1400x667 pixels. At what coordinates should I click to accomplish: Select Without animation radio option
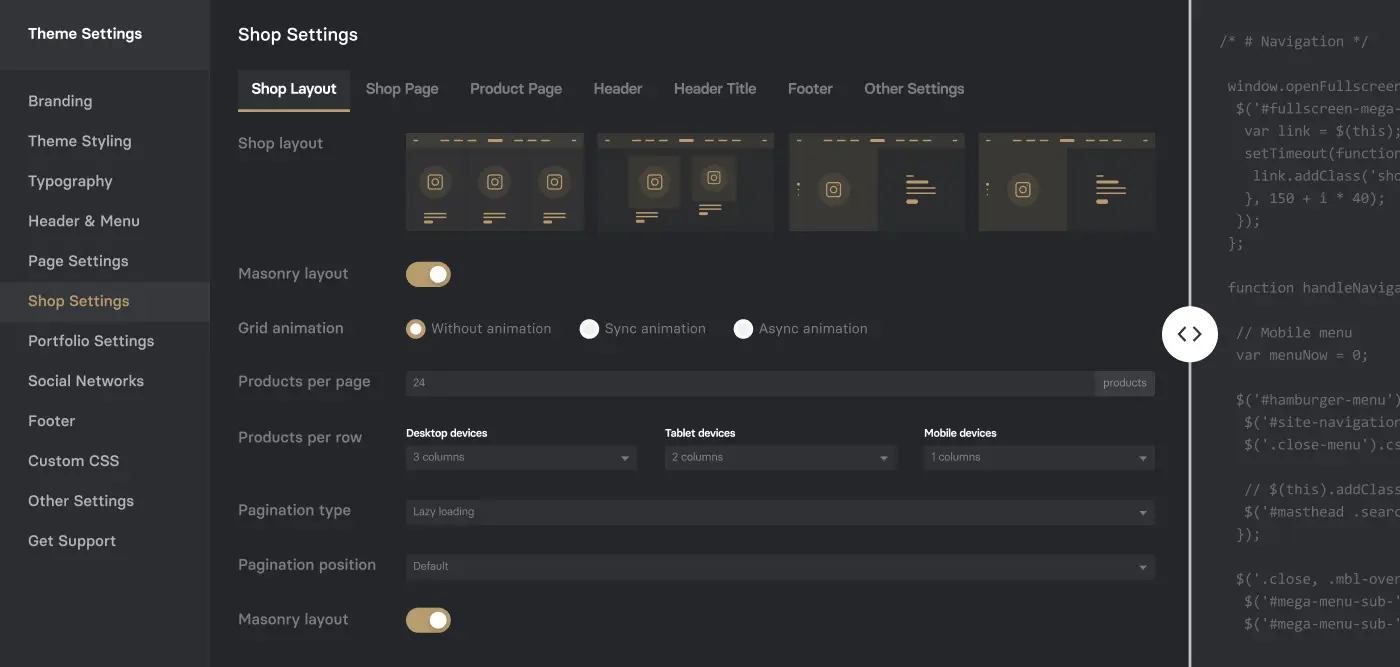coord(416,329)
